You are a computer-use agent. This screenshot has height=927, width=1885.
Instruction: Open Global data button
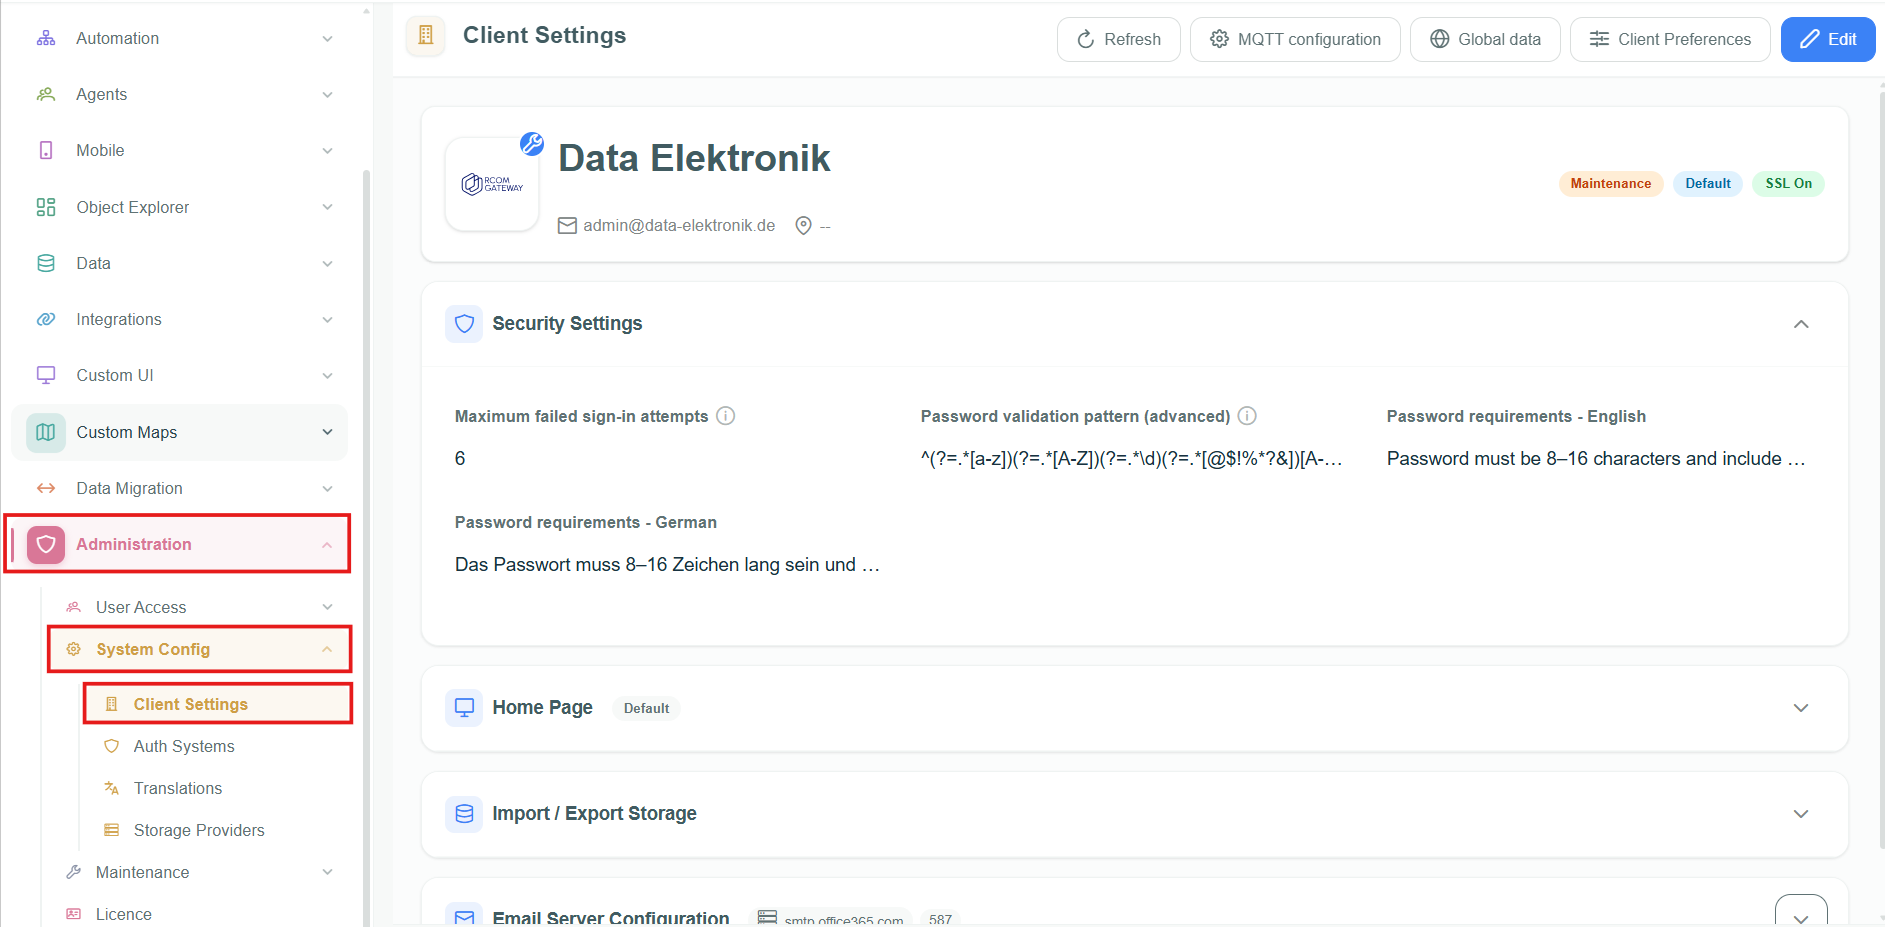[x=1485, y=39]
